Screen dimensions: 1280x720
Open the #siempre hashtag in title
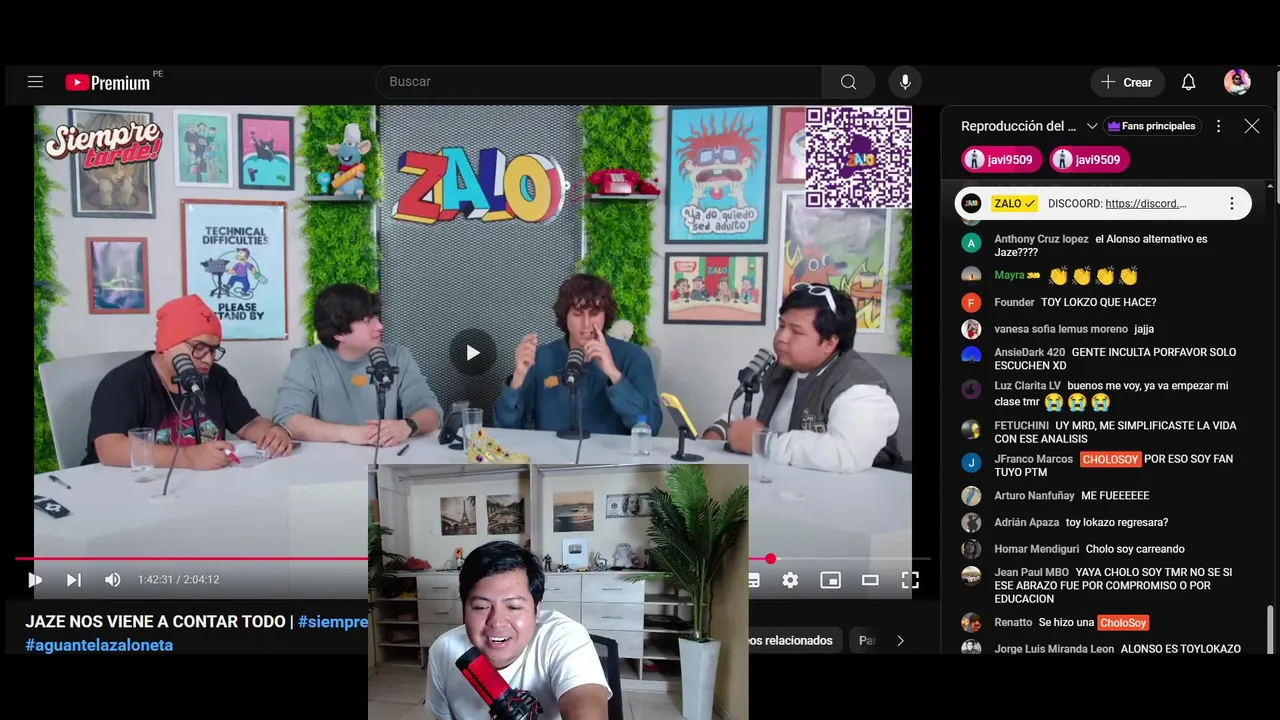point(333,621)
